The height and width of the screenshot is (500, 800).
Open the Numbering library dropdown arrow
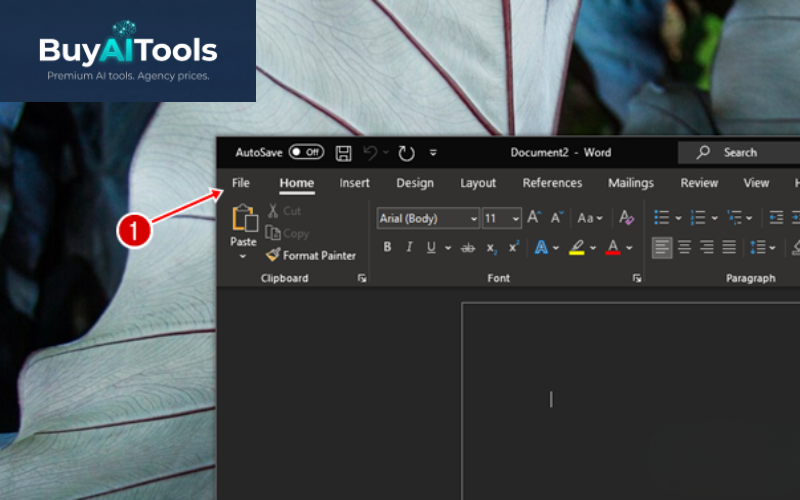click(715, 218)
